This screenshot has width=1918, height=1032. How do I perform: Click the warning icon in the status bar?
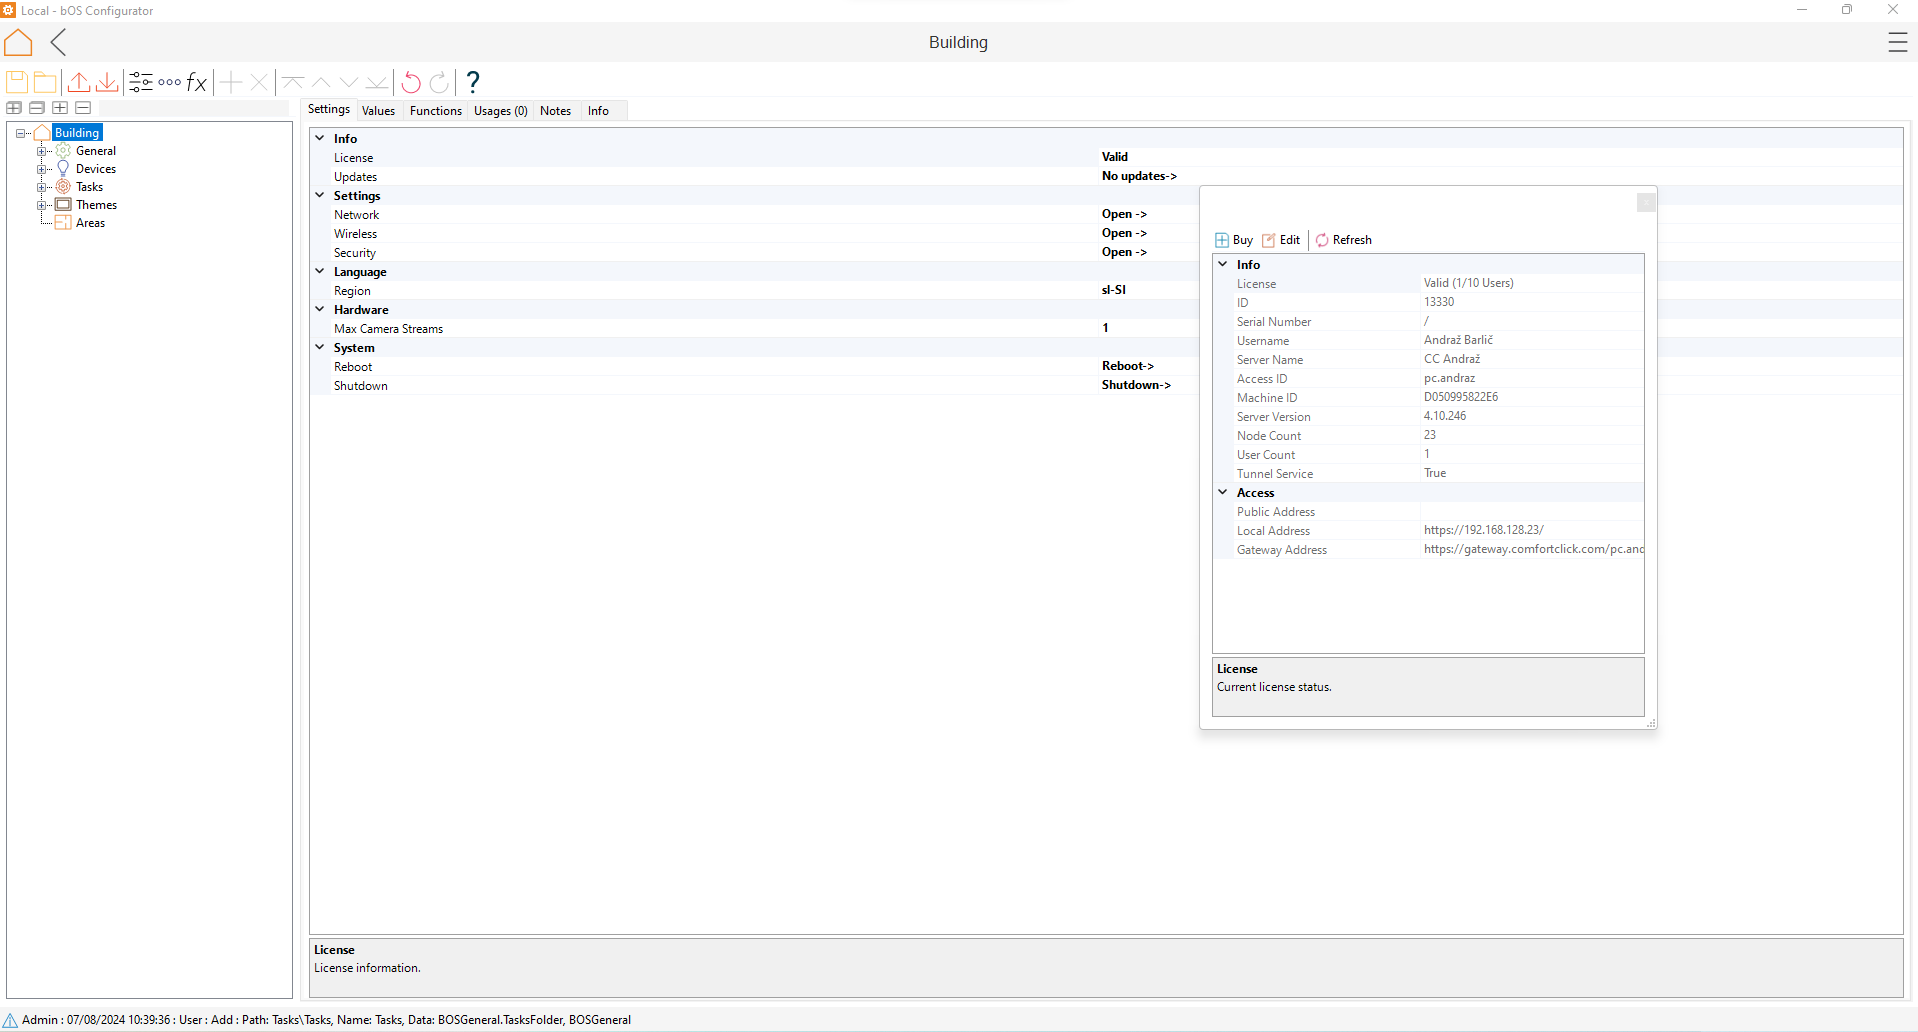[x=10, y=1020]
